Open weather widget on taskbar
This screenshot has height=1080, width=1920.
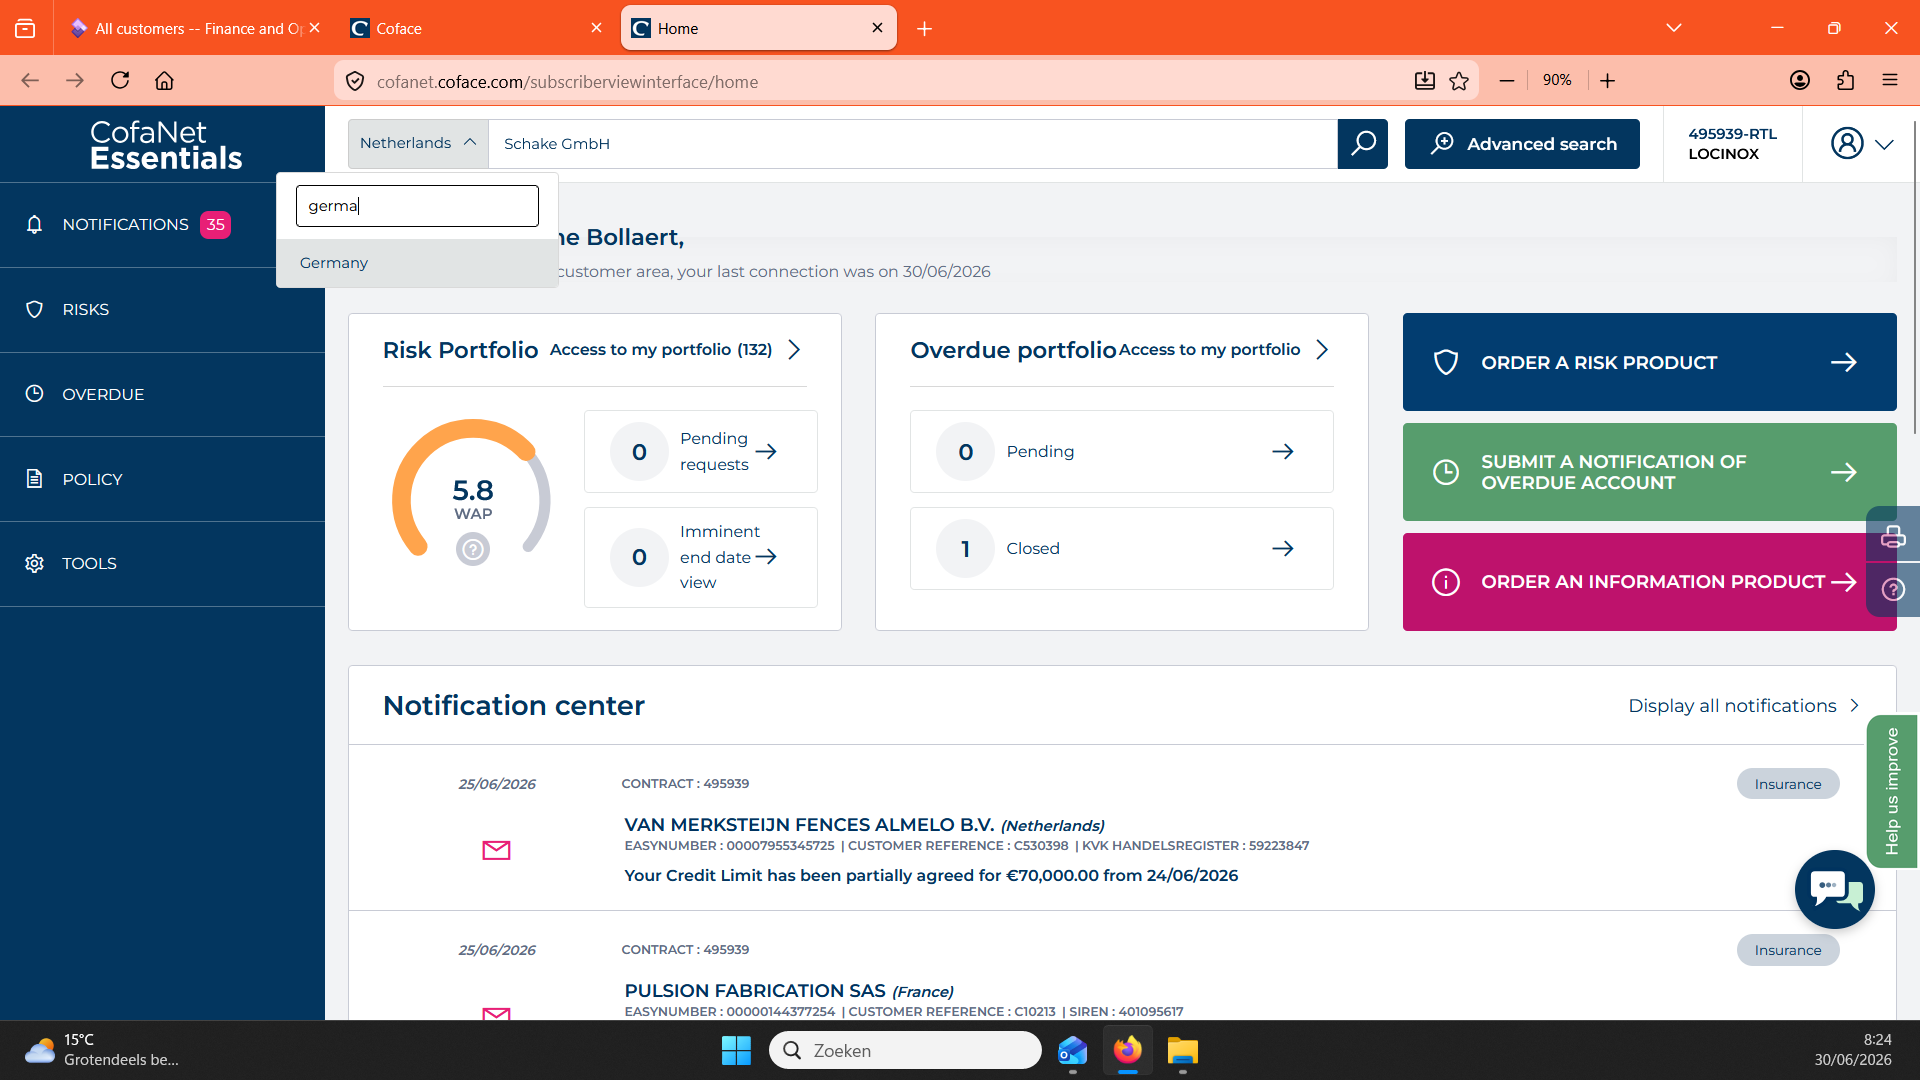click(x=101, y=1050)
